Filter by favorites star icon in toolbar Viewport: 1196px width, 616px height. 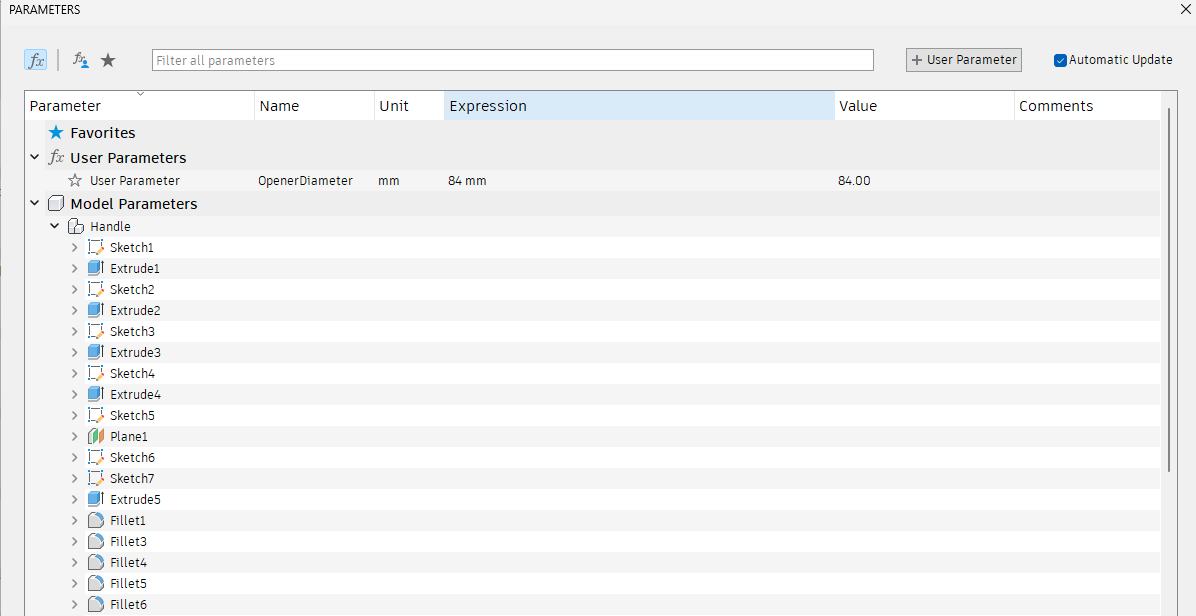pos(108,60)
